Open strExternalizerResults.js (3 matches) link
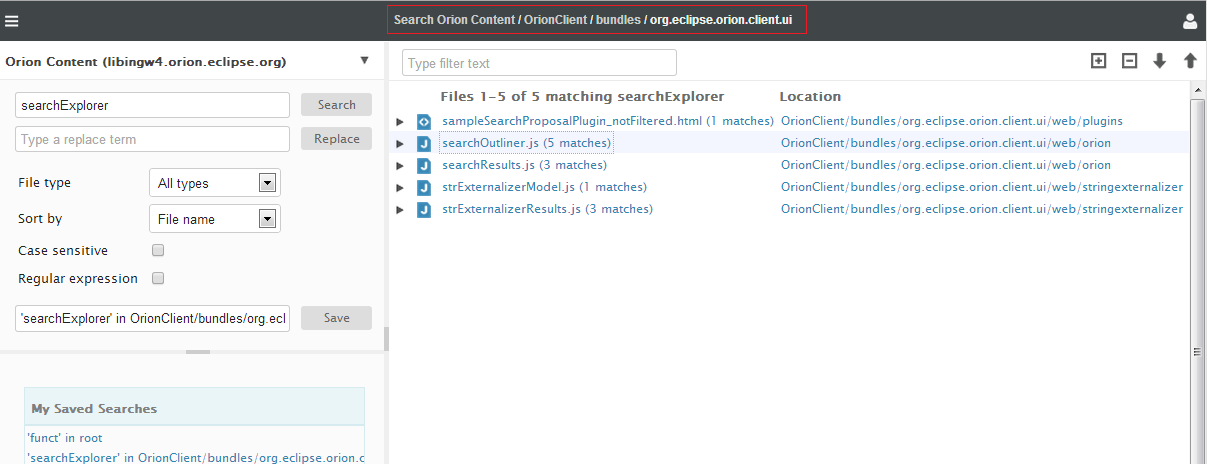 (x=547, y=209)
